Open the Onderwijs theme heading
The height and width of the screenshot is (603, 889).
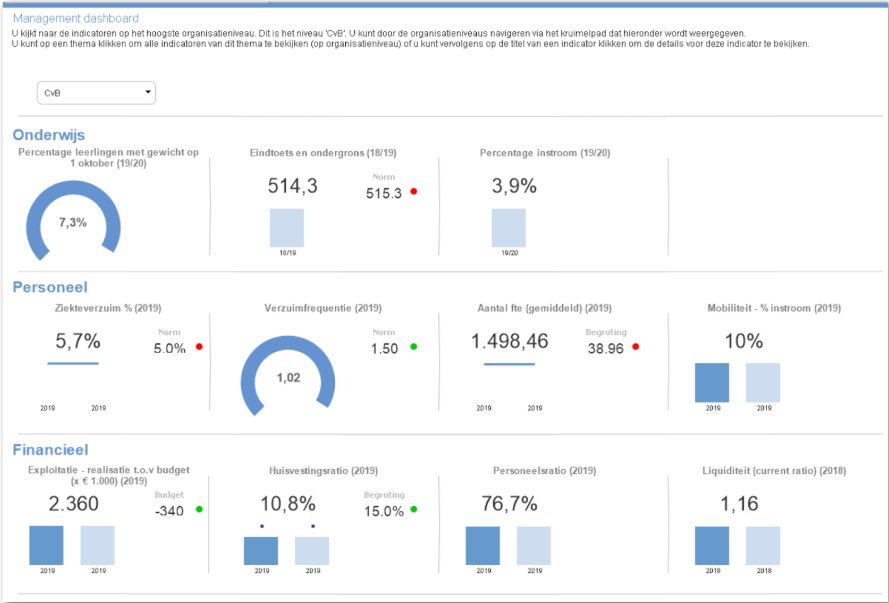48,135
